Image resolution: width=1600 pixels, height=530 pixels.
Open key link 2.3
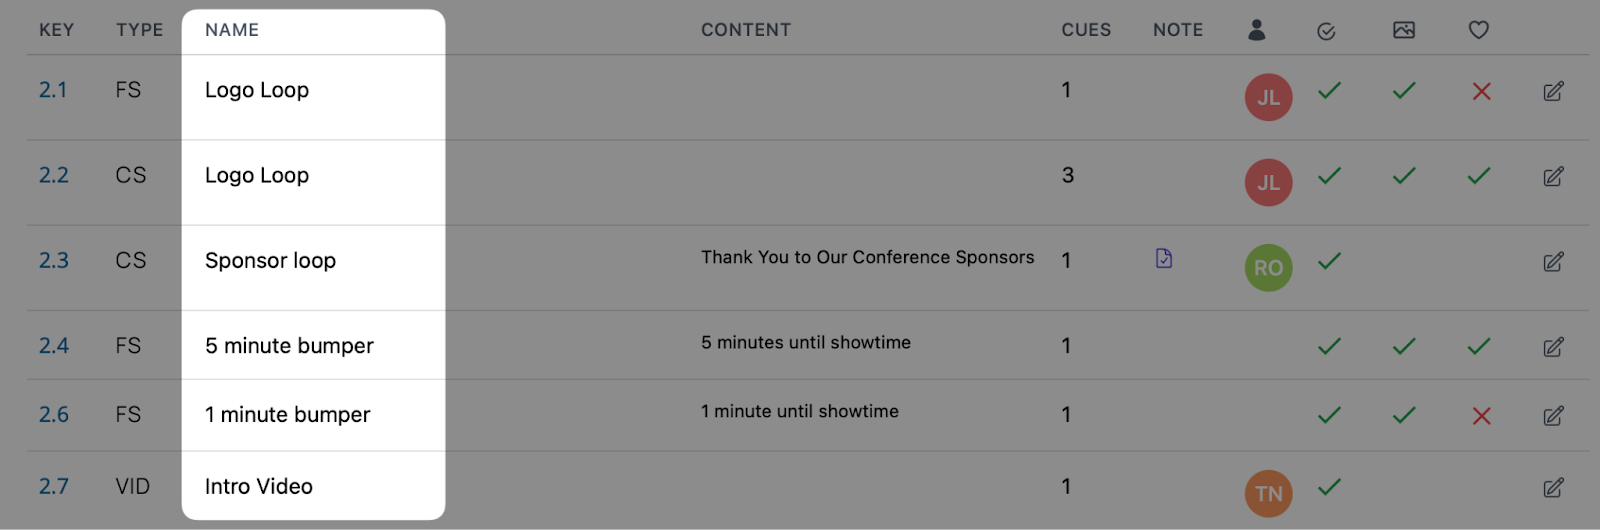54,261
